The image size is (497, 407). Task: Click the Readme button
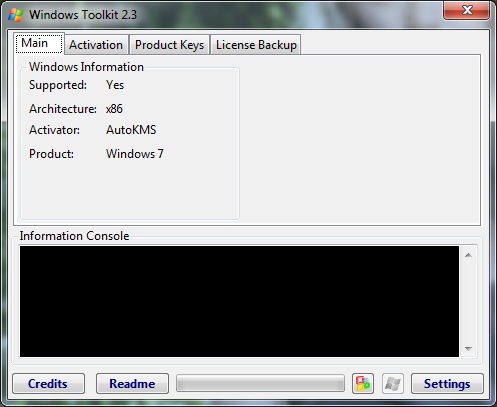coord(132,384)
